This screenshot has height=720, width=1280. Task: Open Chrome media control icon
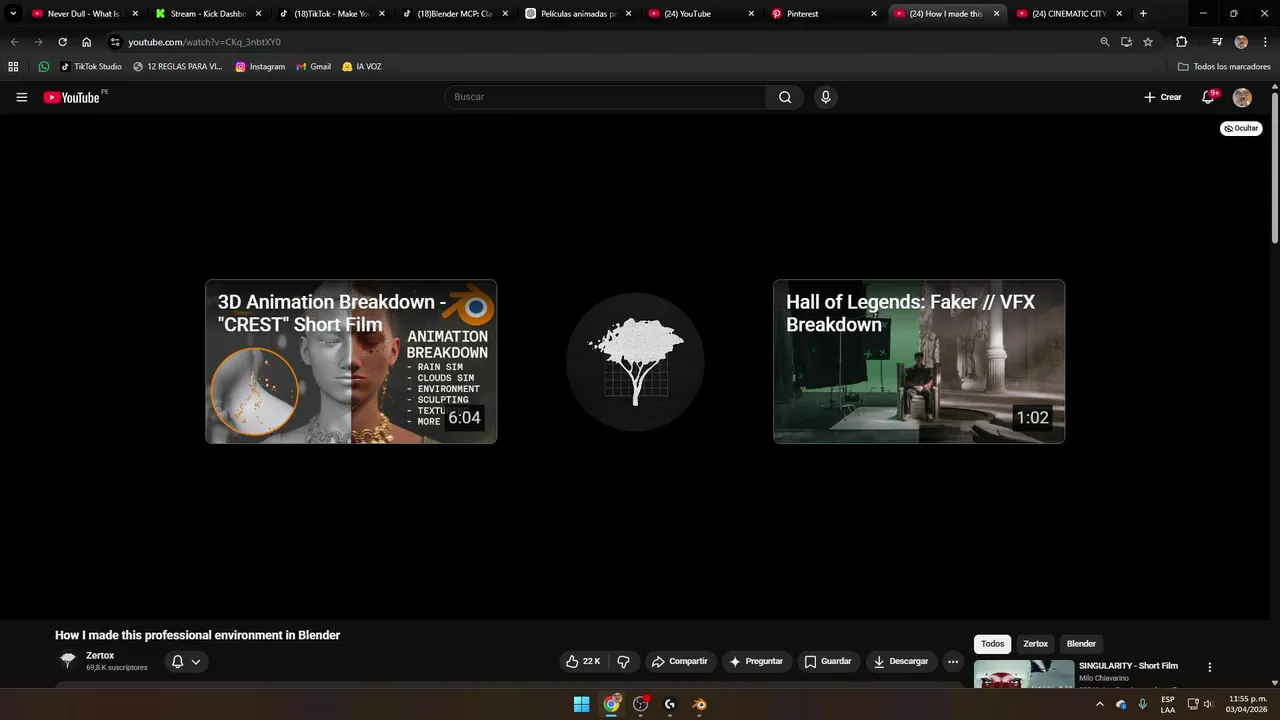(1217, 42)
